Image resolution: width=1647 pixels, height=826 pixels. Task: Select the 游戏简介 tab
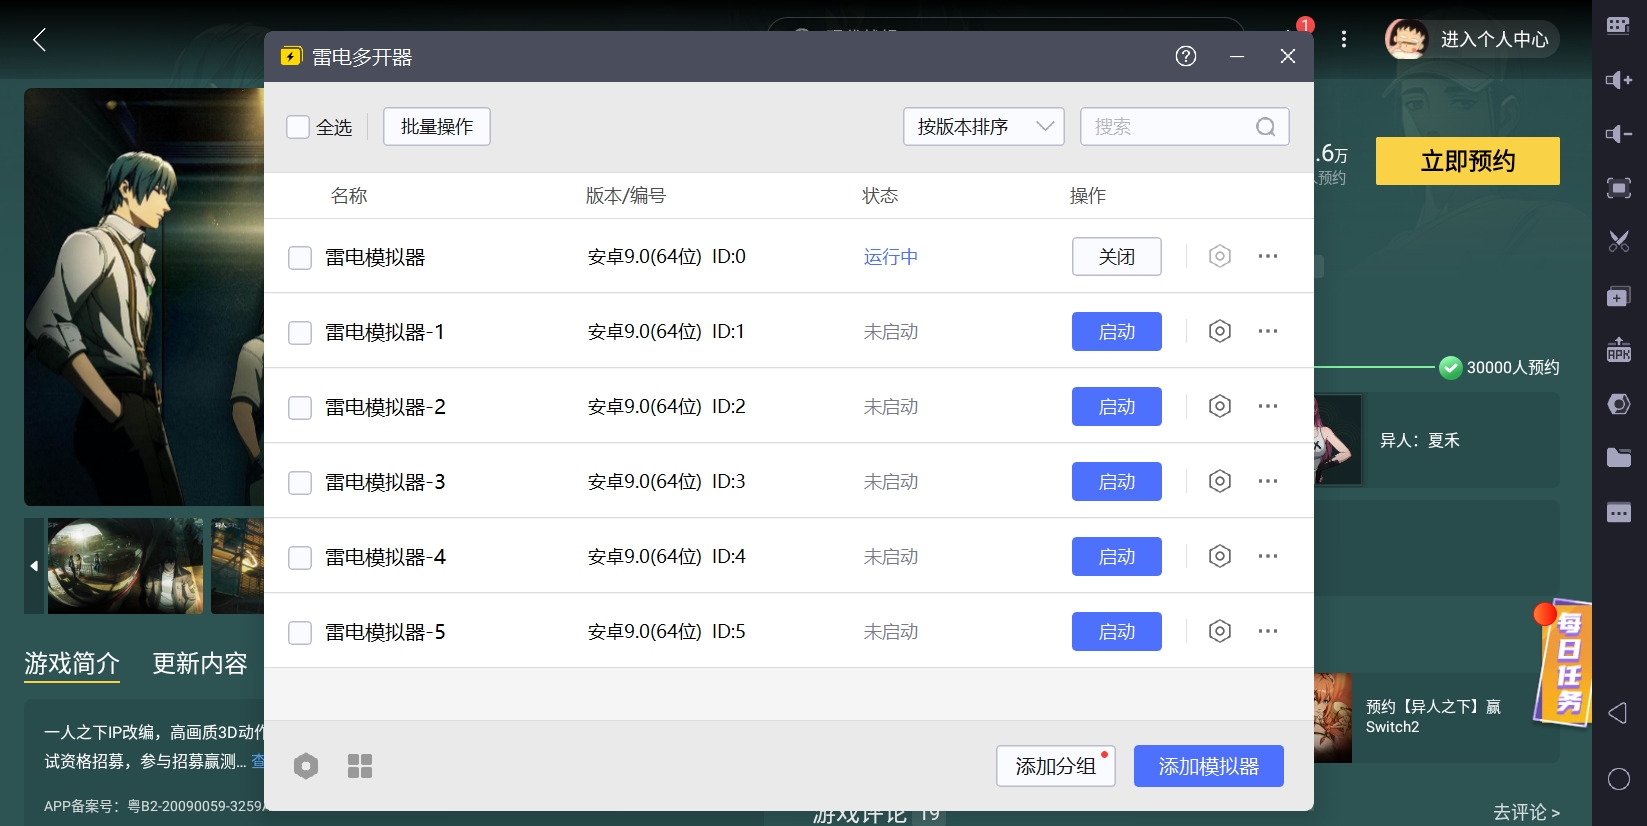[x=72, y=664]
